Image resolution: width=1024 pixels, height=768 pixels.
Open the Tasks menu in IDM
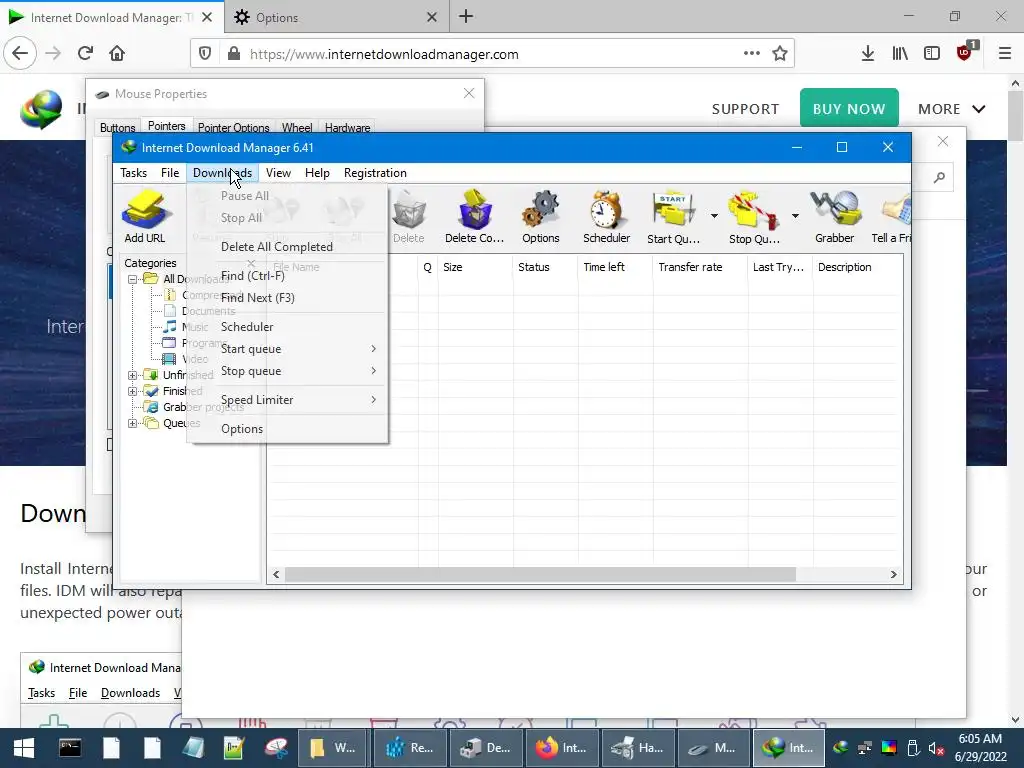point(133,172)
